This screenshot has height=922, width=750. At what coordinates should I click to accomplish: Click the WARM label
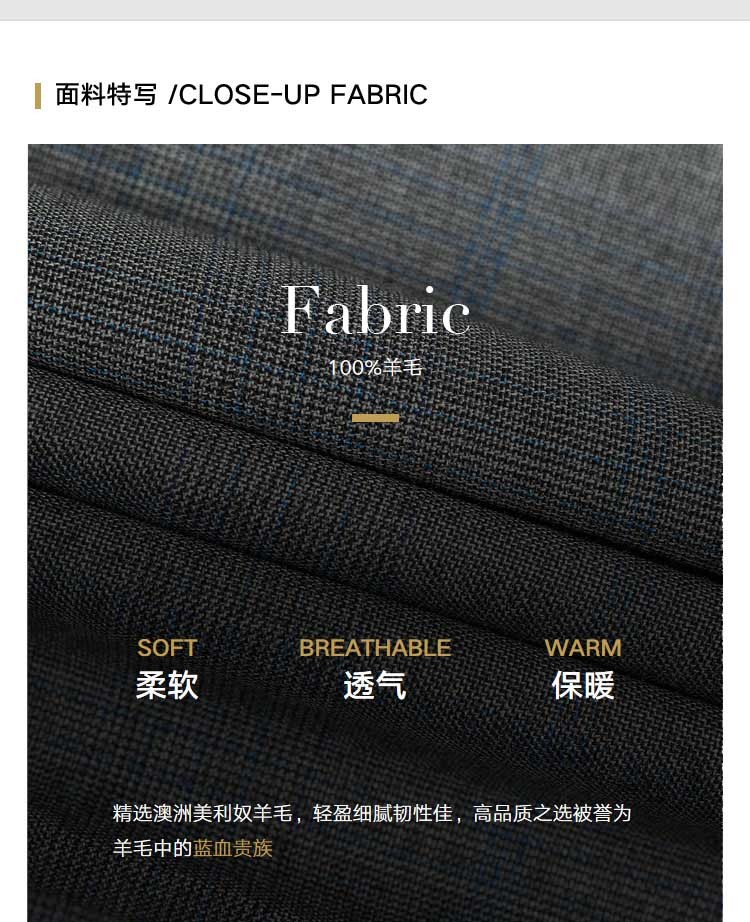click(x=583, y=648)
